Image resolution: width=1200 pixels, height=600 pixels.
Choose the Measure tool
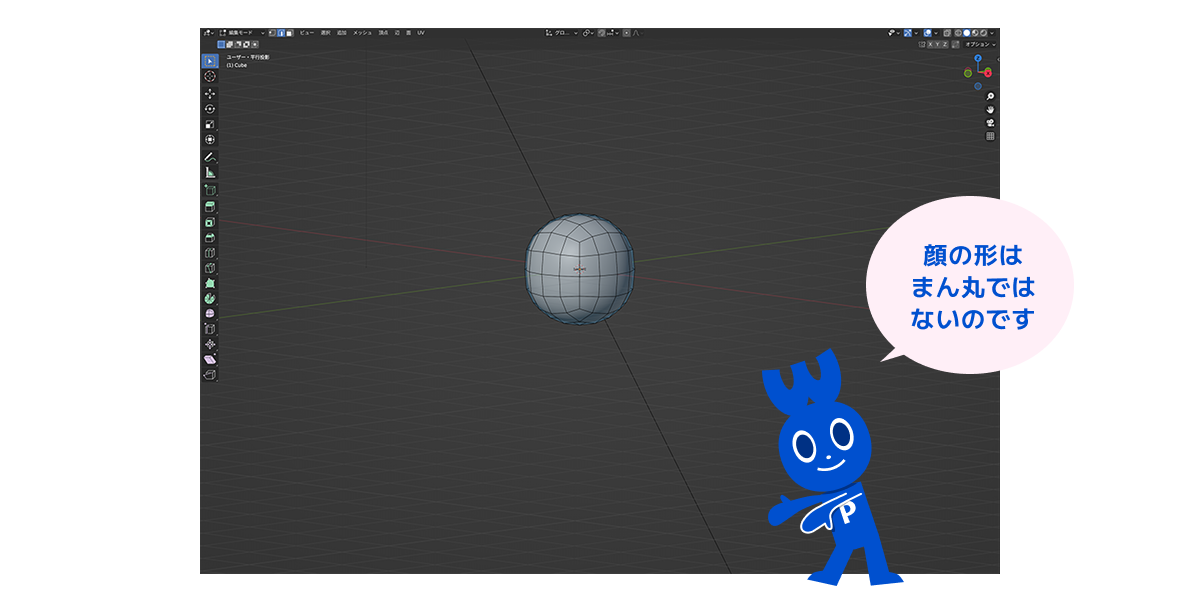coord(210,172)
